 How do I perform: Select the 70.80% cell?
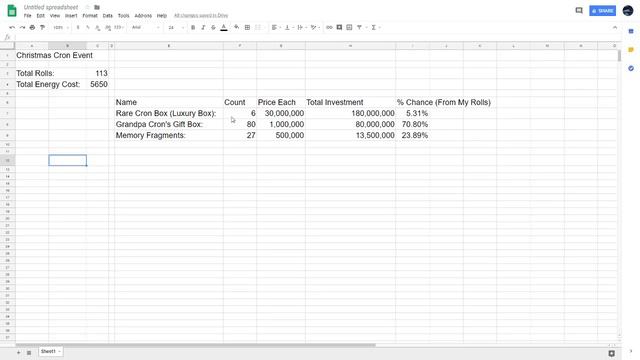[412, 124]
